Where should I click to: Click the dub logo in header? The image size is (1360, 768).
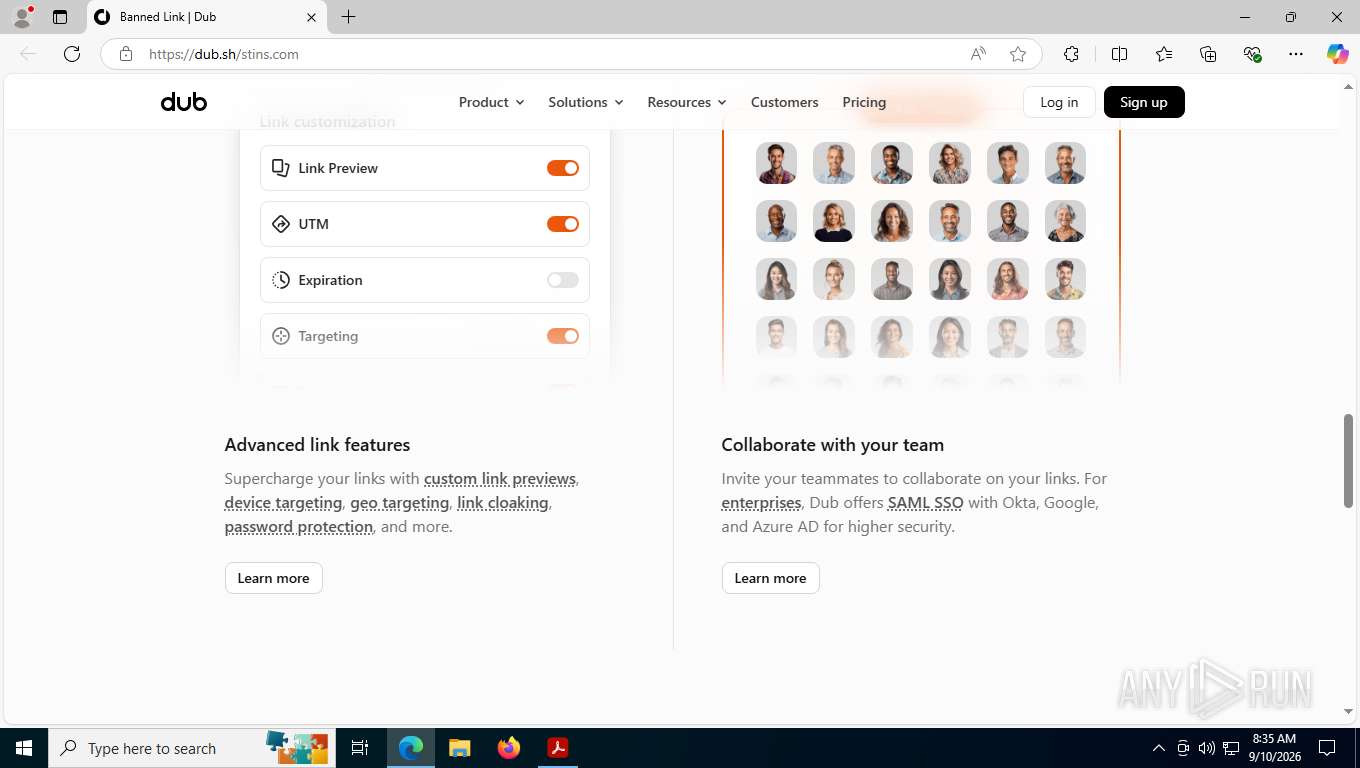184,102
